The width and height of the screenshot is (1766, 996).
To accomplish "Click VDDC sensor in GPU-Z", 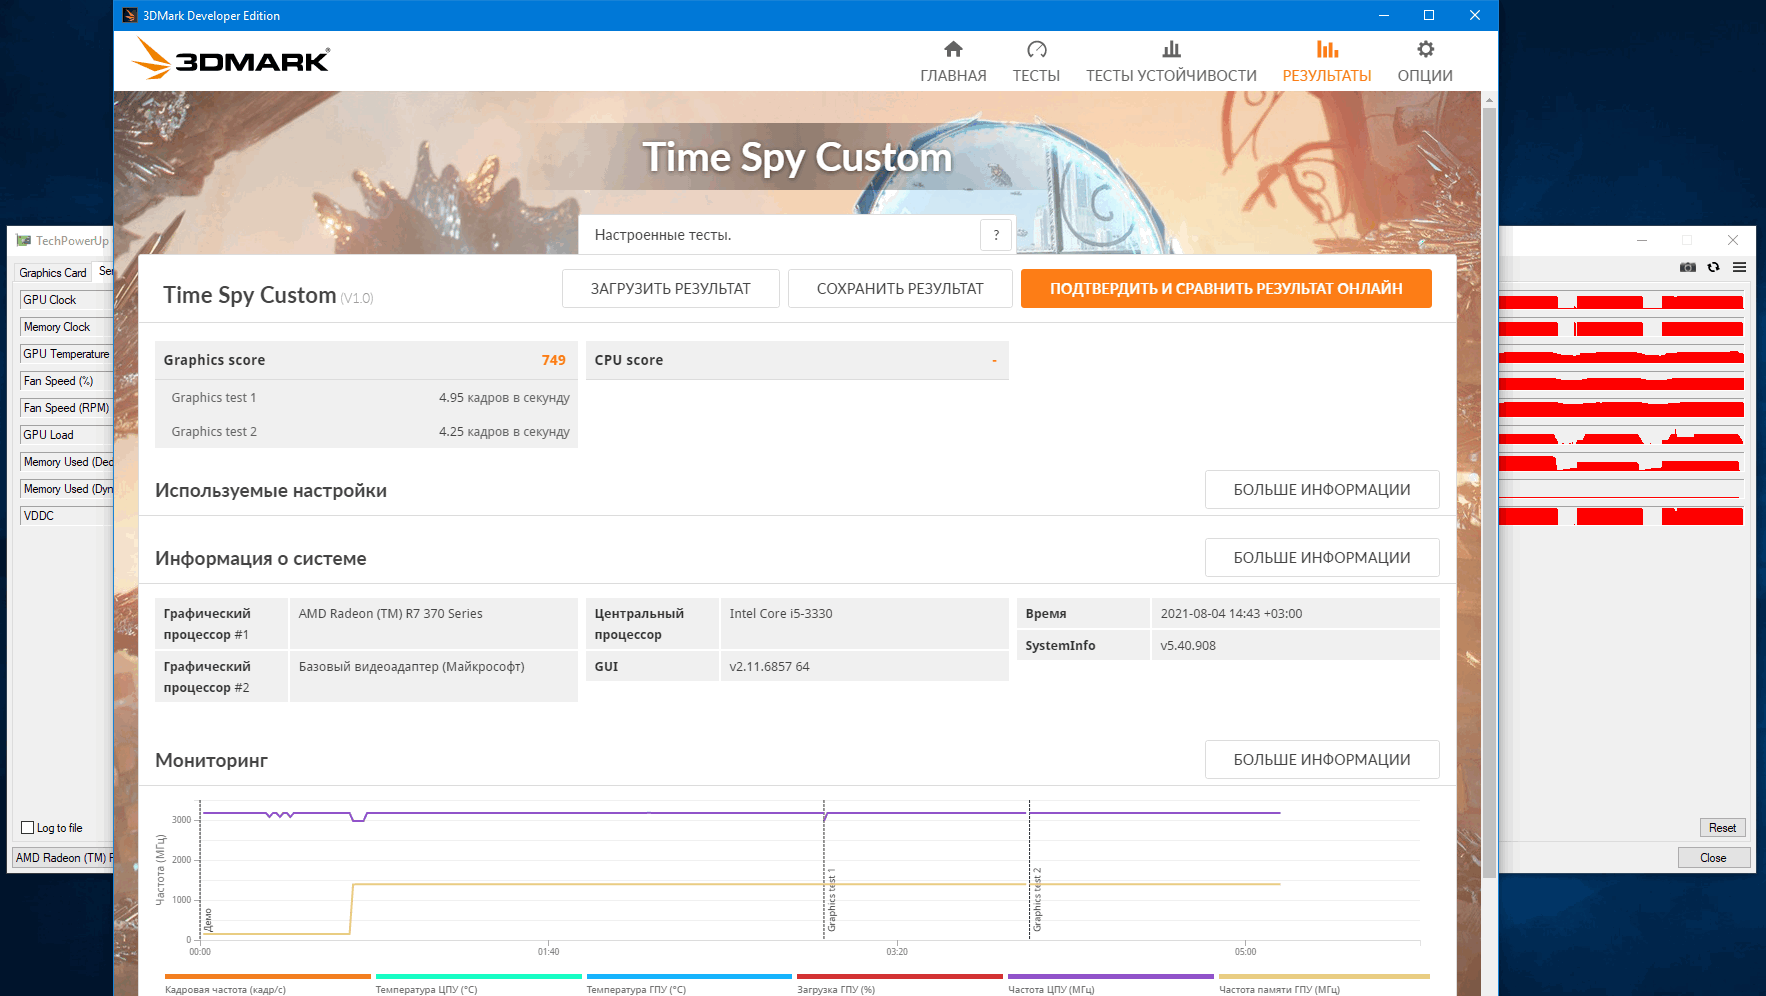I will (x=66, y=516).
